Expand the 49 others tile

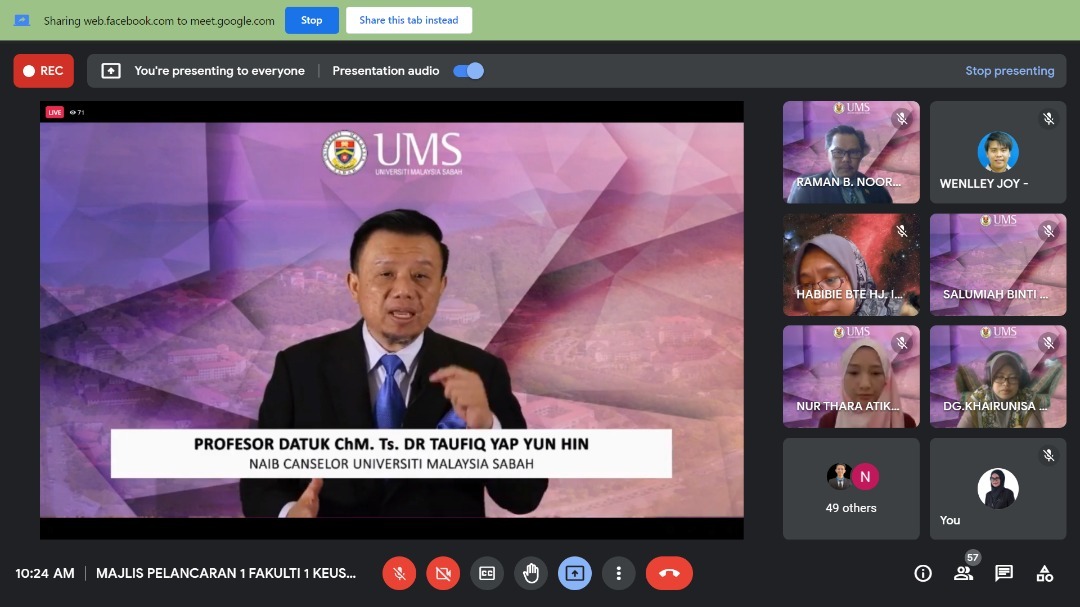click(851, 489)
